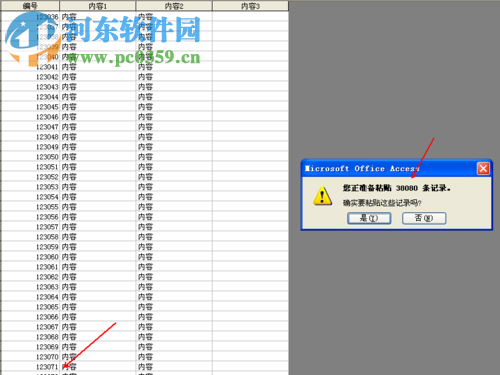Click 内容2 cell in row 123048
The height and width of the screenshot is (375, 500).
click(174, 137)
